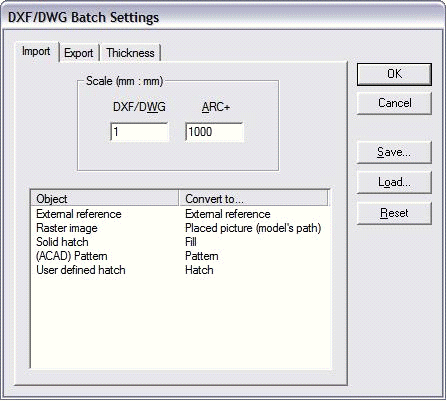The width and height of the screenshot is (447, 401).
Task: Open the Thickness tab
Action: (130, 53)
